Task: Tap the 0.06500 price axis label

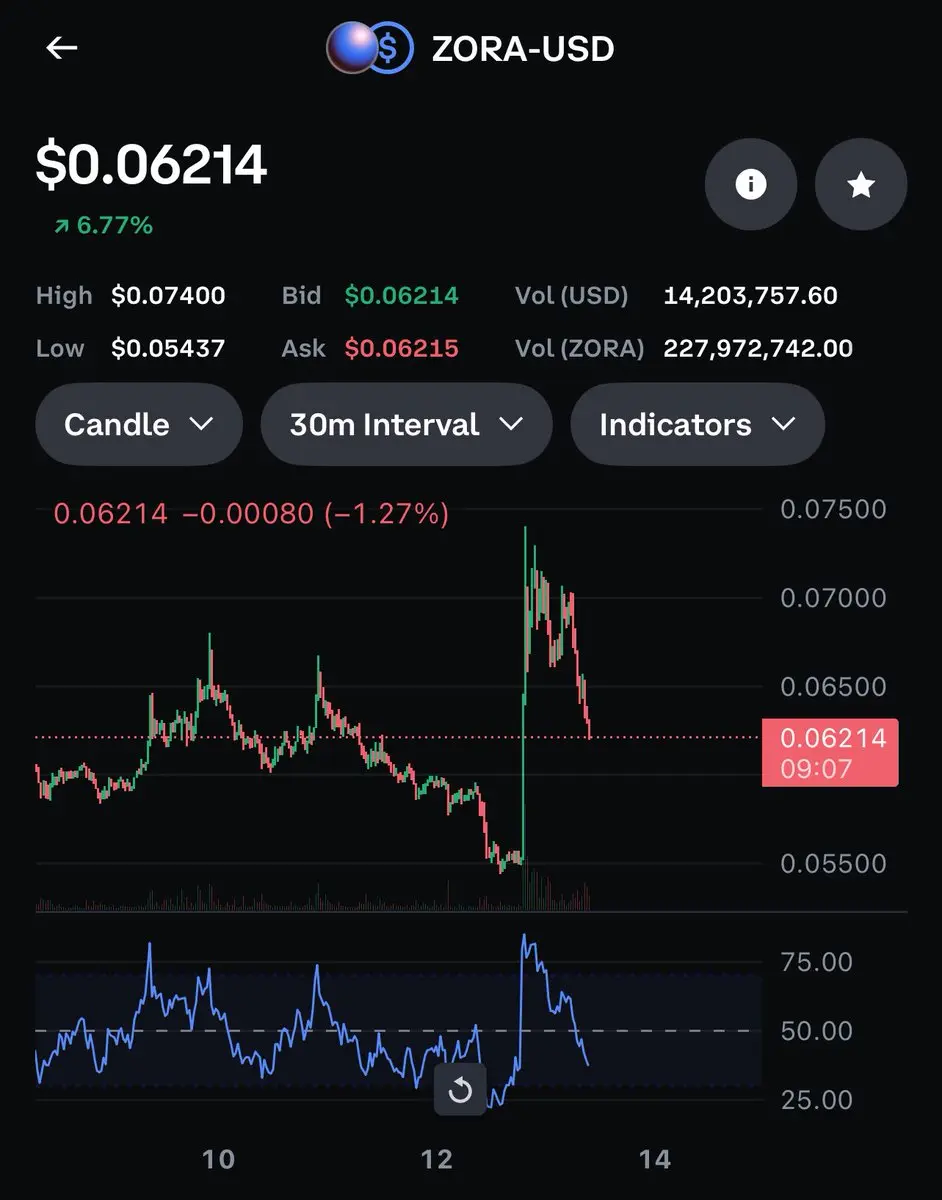Action: [833, 687]
